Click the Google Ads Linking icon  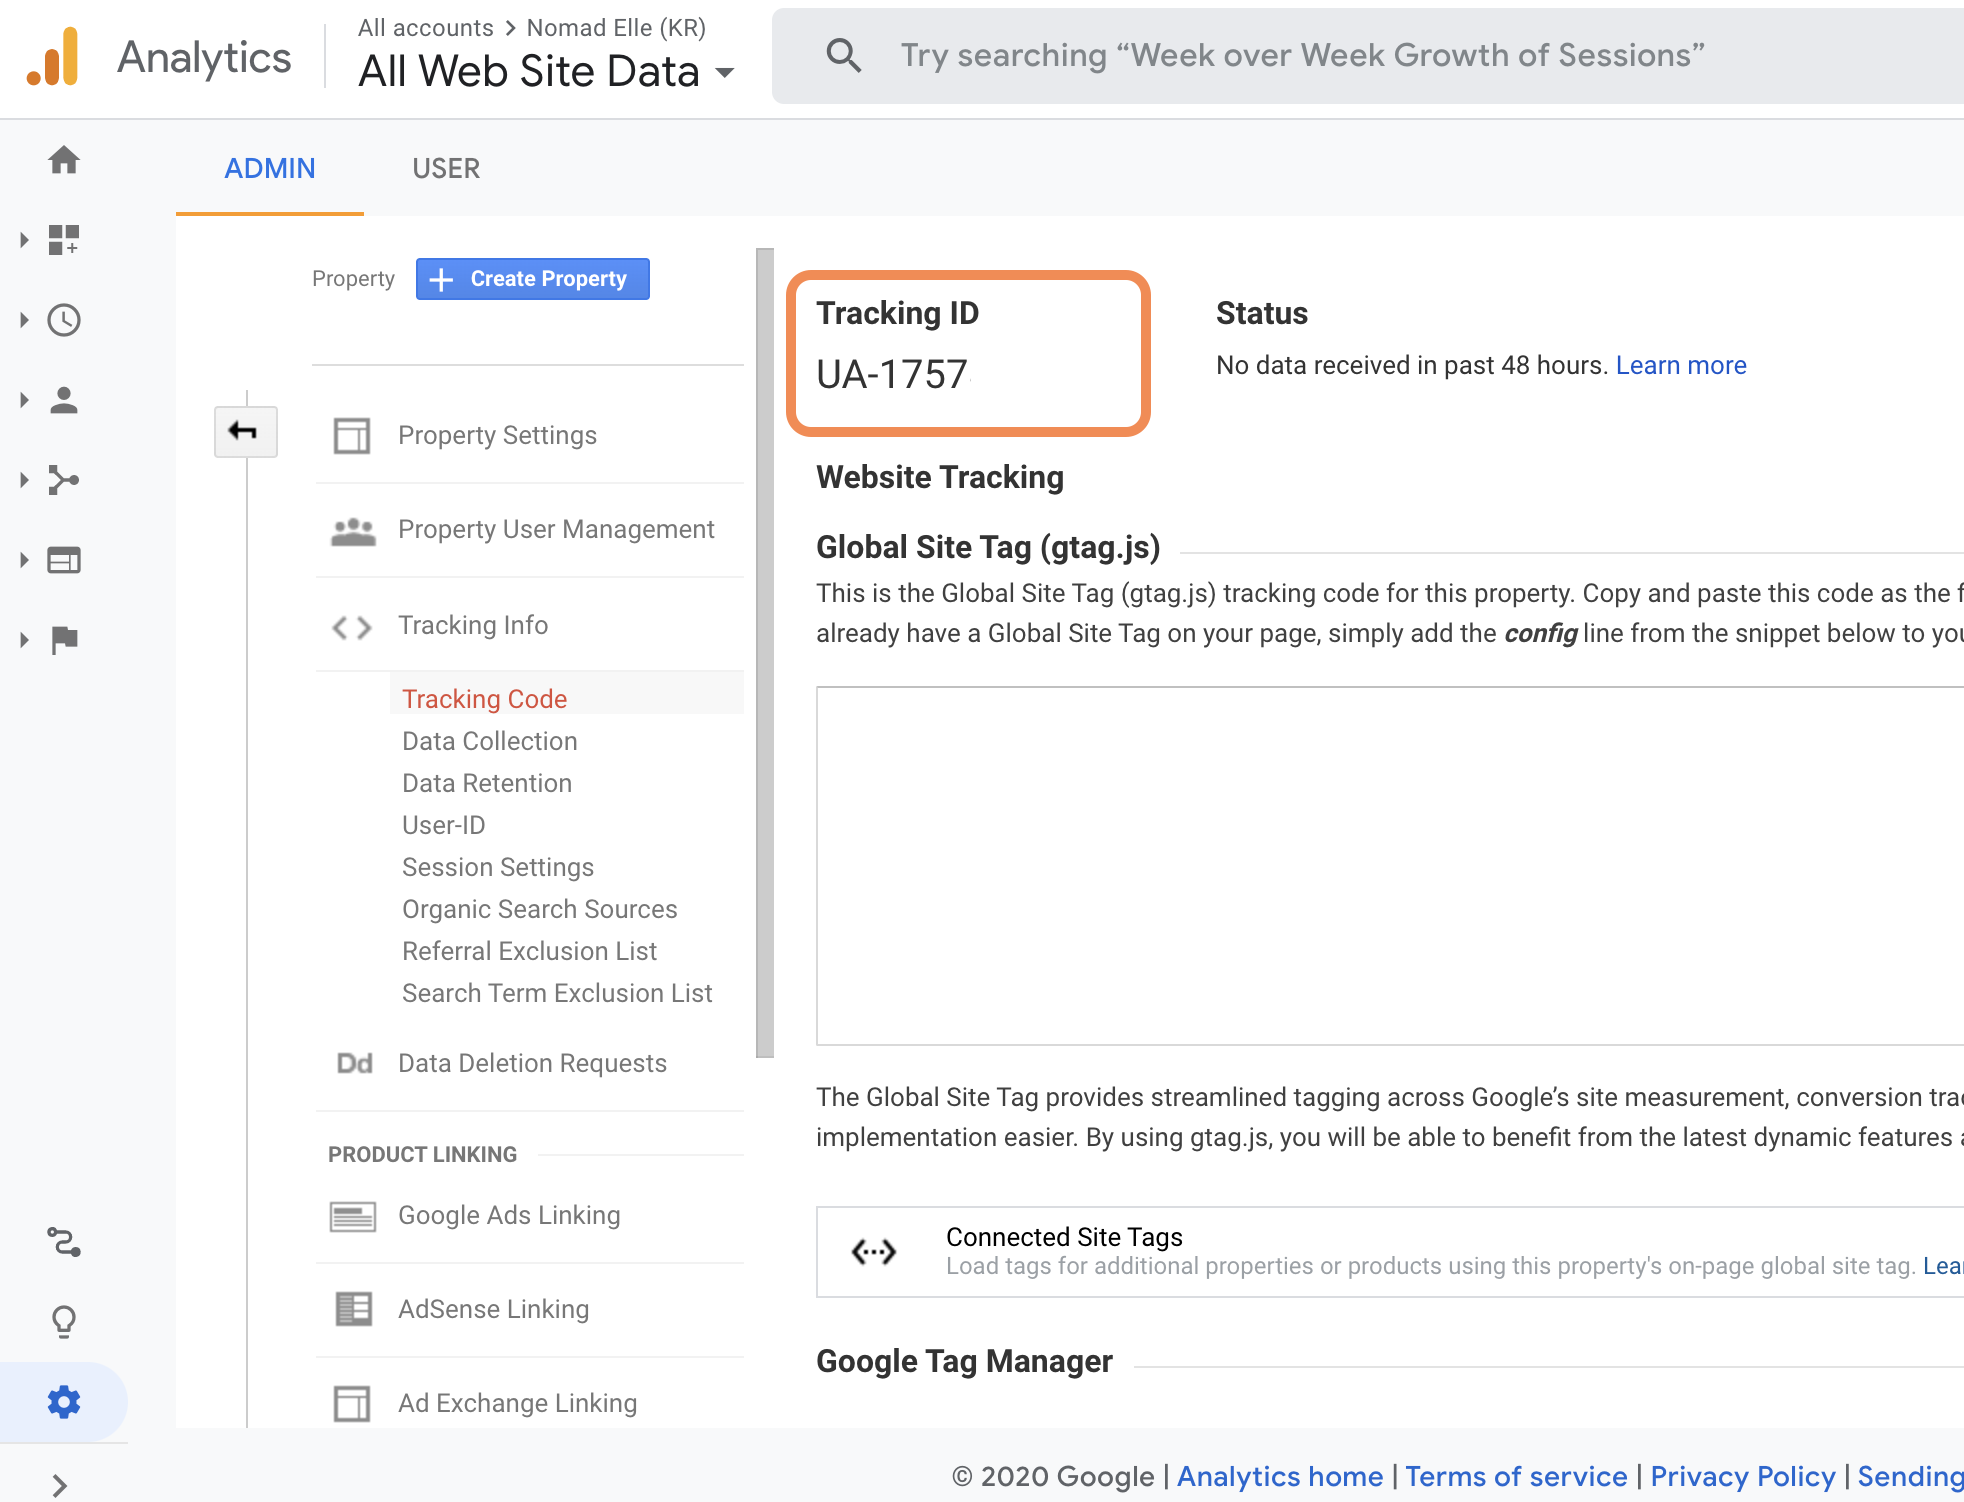(x=353, y=1216)
